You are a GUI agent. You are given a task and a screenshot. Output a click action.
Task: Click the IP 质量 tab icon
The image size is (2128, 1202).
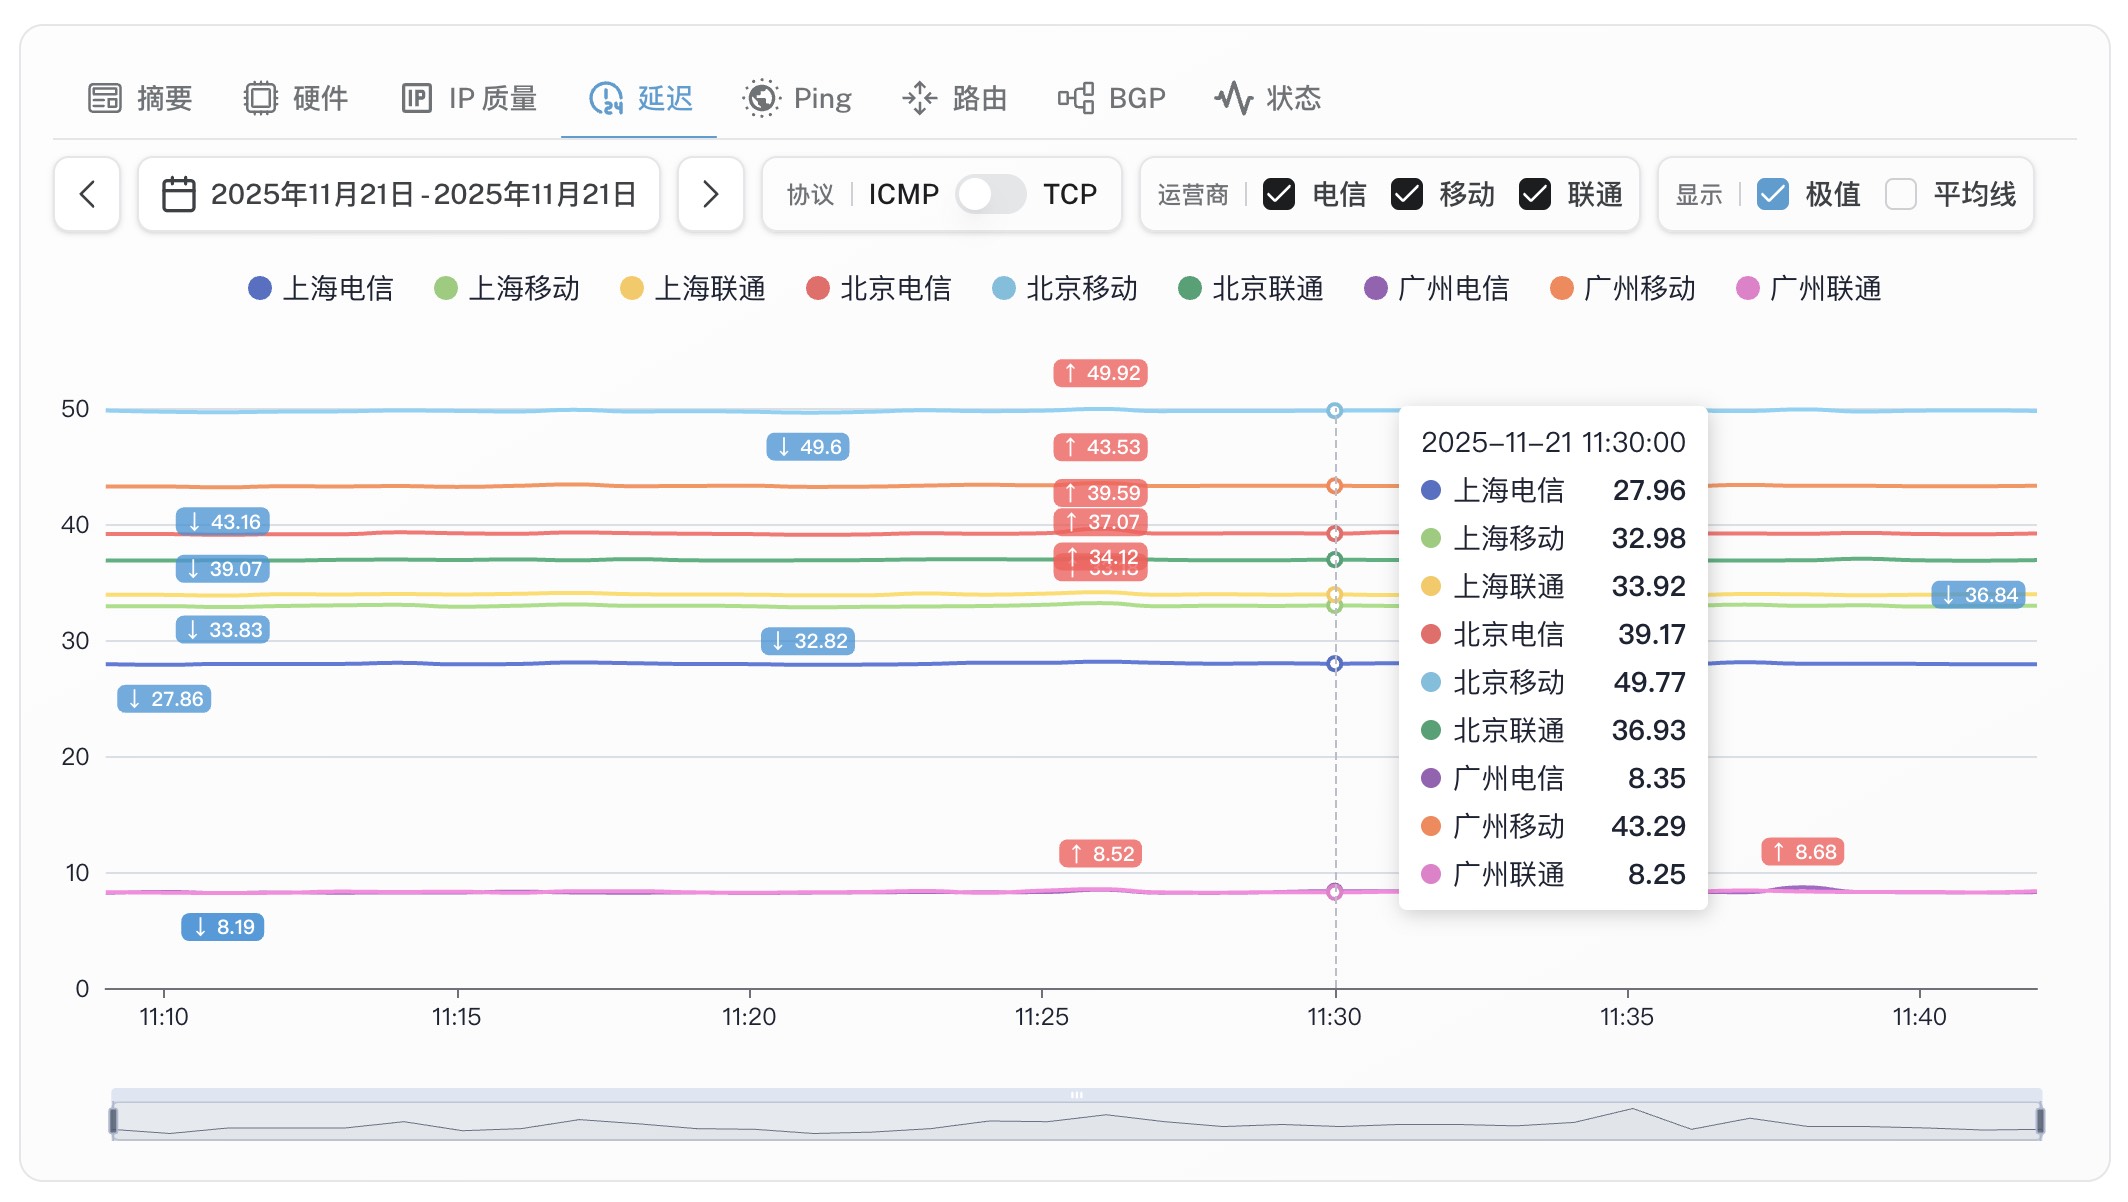416,98
